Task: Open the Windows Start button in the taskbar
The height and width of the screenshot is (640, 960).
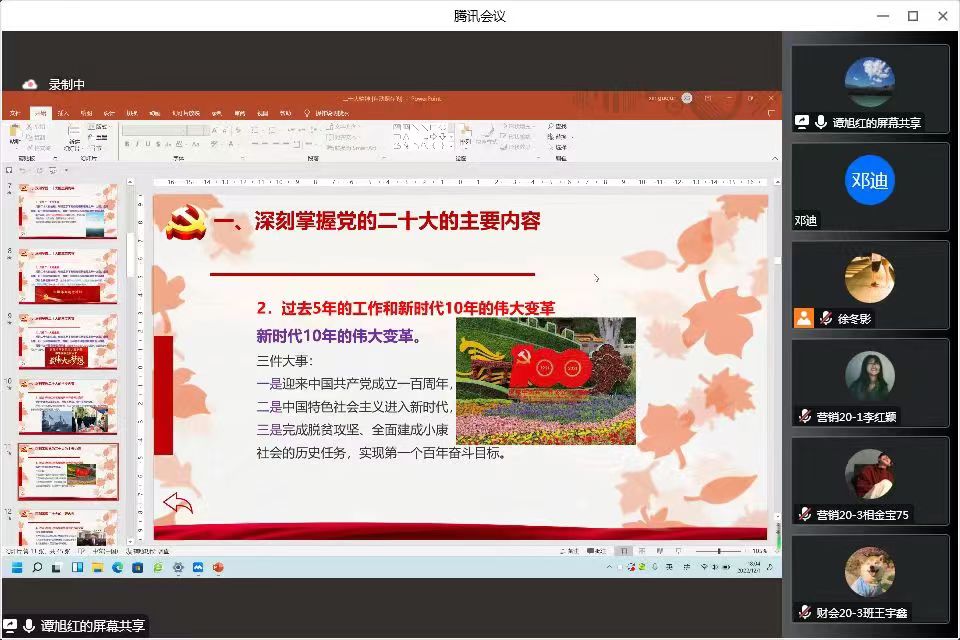Action: pyautogui.click(x=17, y=567)
